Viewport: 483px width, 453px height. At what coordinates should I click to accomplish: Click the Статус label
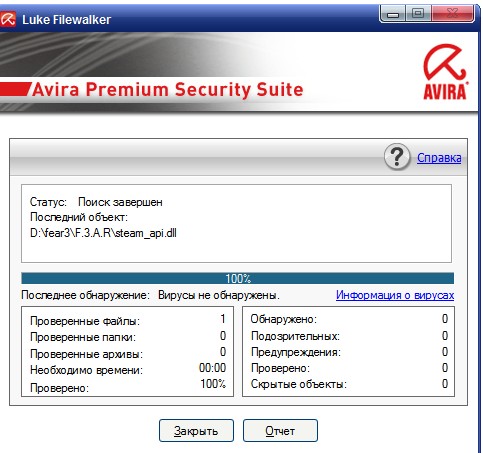48,202
